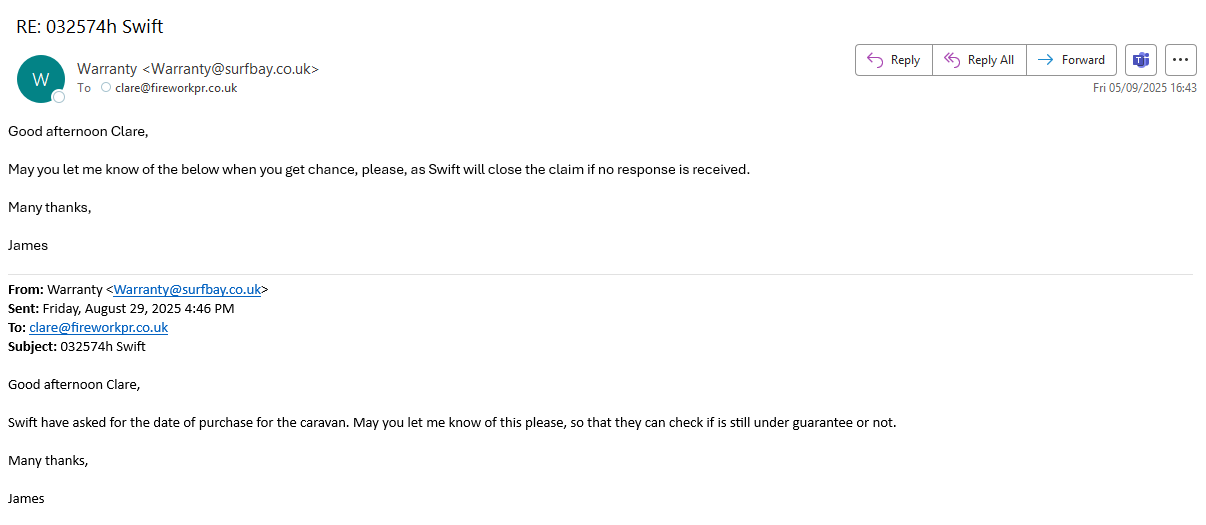The width and height of the screenshot is (1206, 525).
Task: Click the top greeting Good afternoon Clare
Action: pyautogui.click(x=77, y=131)
